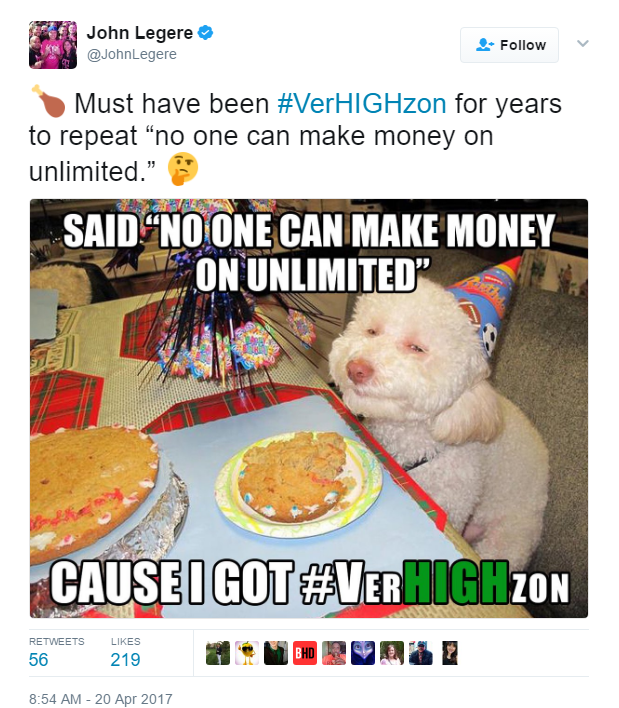Image resolution: width=619 pixels, height=708 pixels.
Task: Open the 8:54 AM tweet timestamp
Action: click(101, 699)
